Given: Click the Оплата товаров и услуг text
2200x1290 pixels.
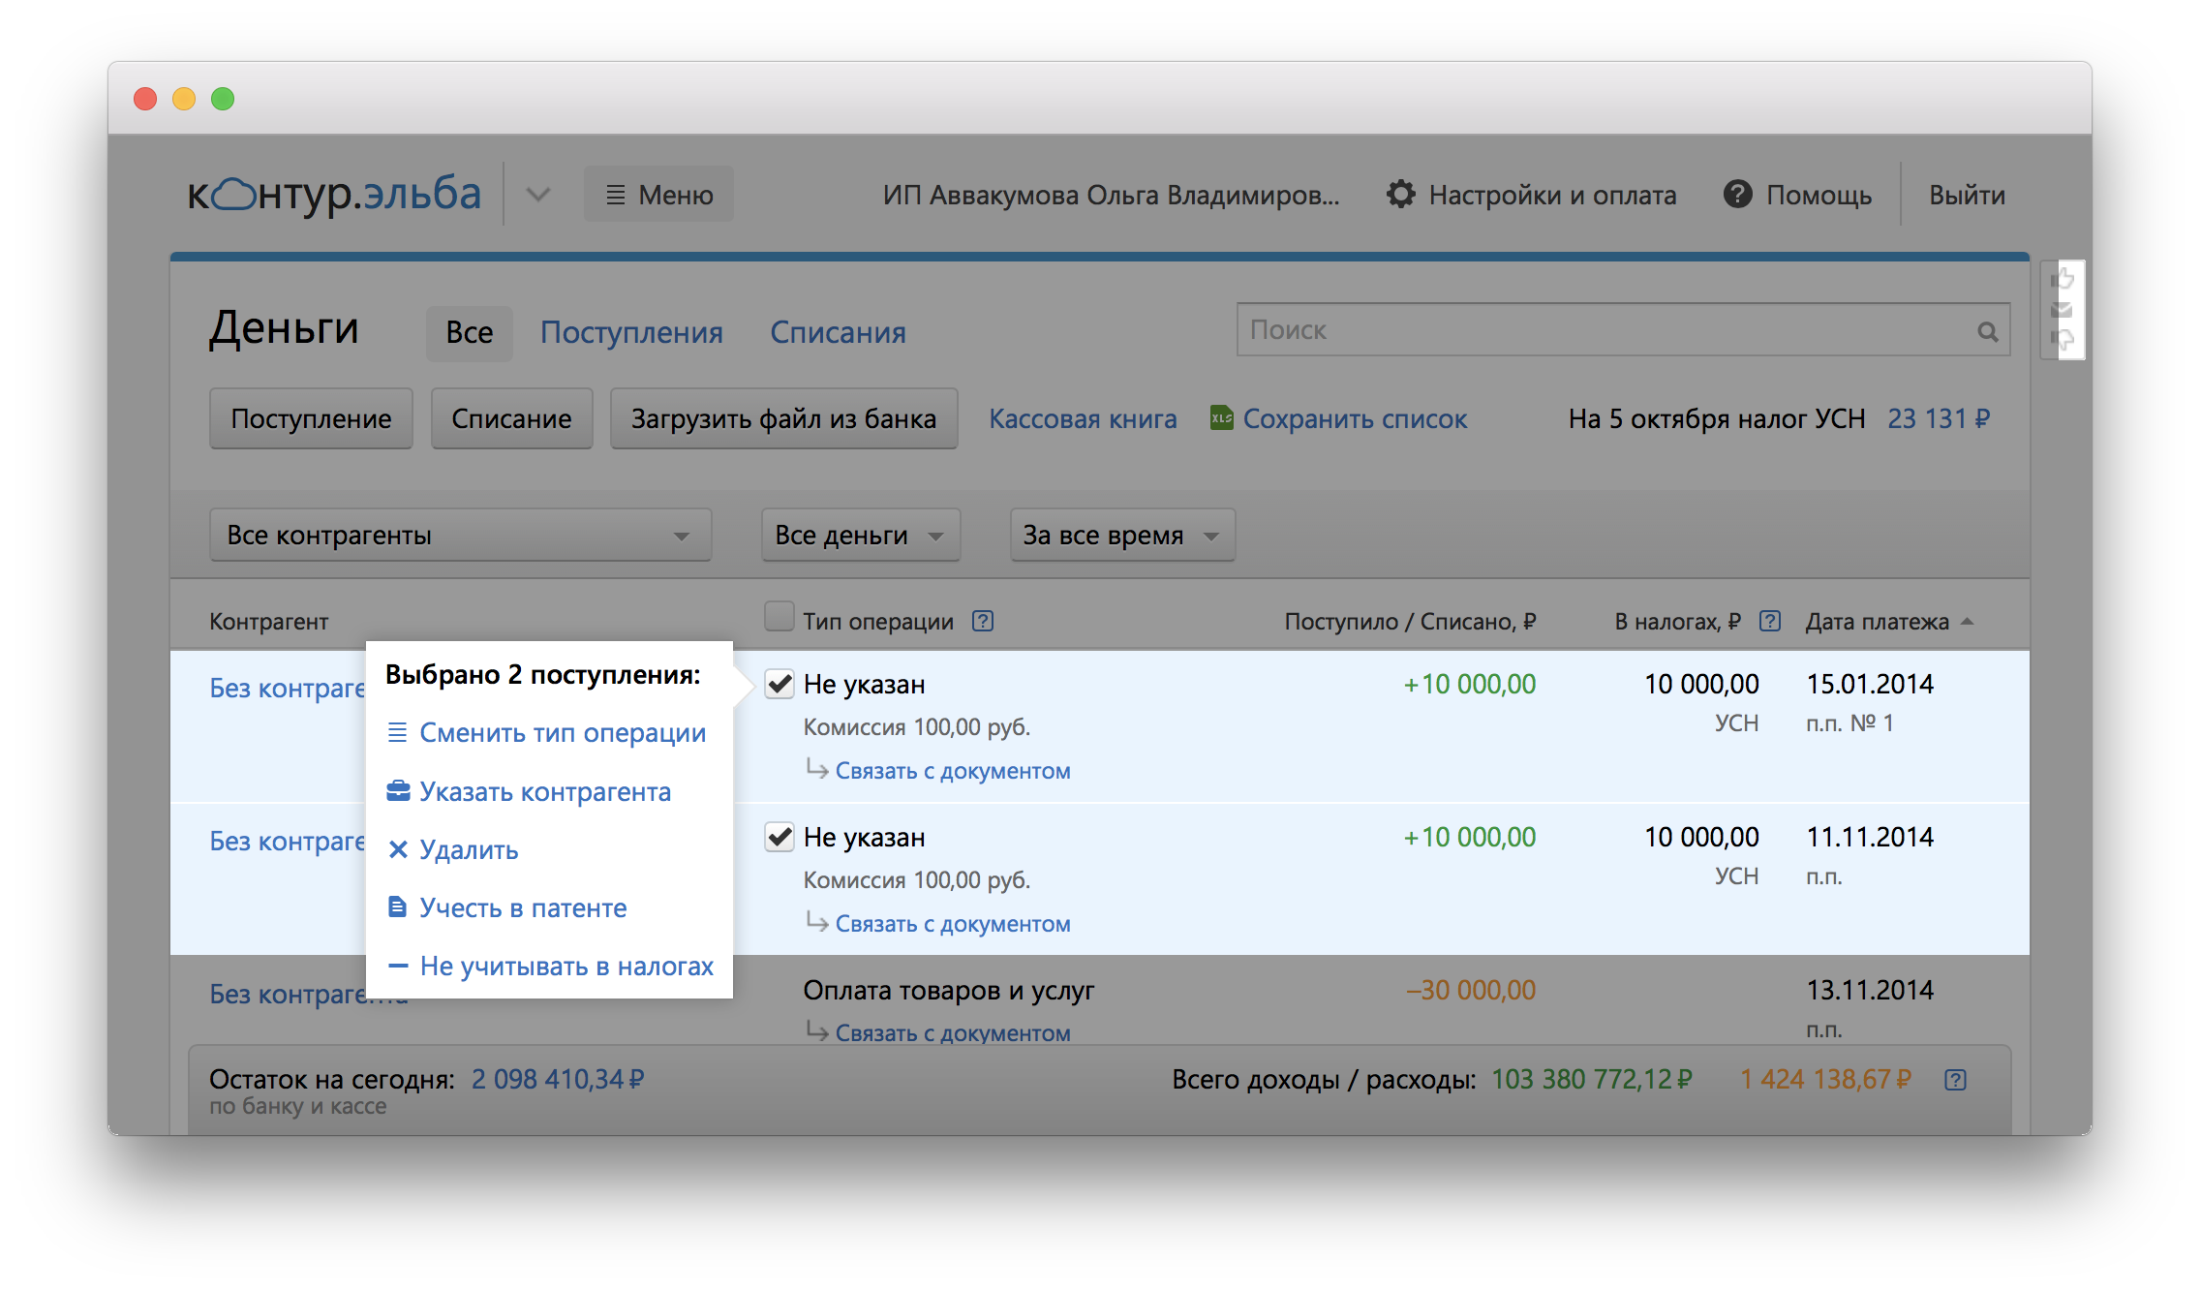Looking at the screenshot, I should coord(949,990).
